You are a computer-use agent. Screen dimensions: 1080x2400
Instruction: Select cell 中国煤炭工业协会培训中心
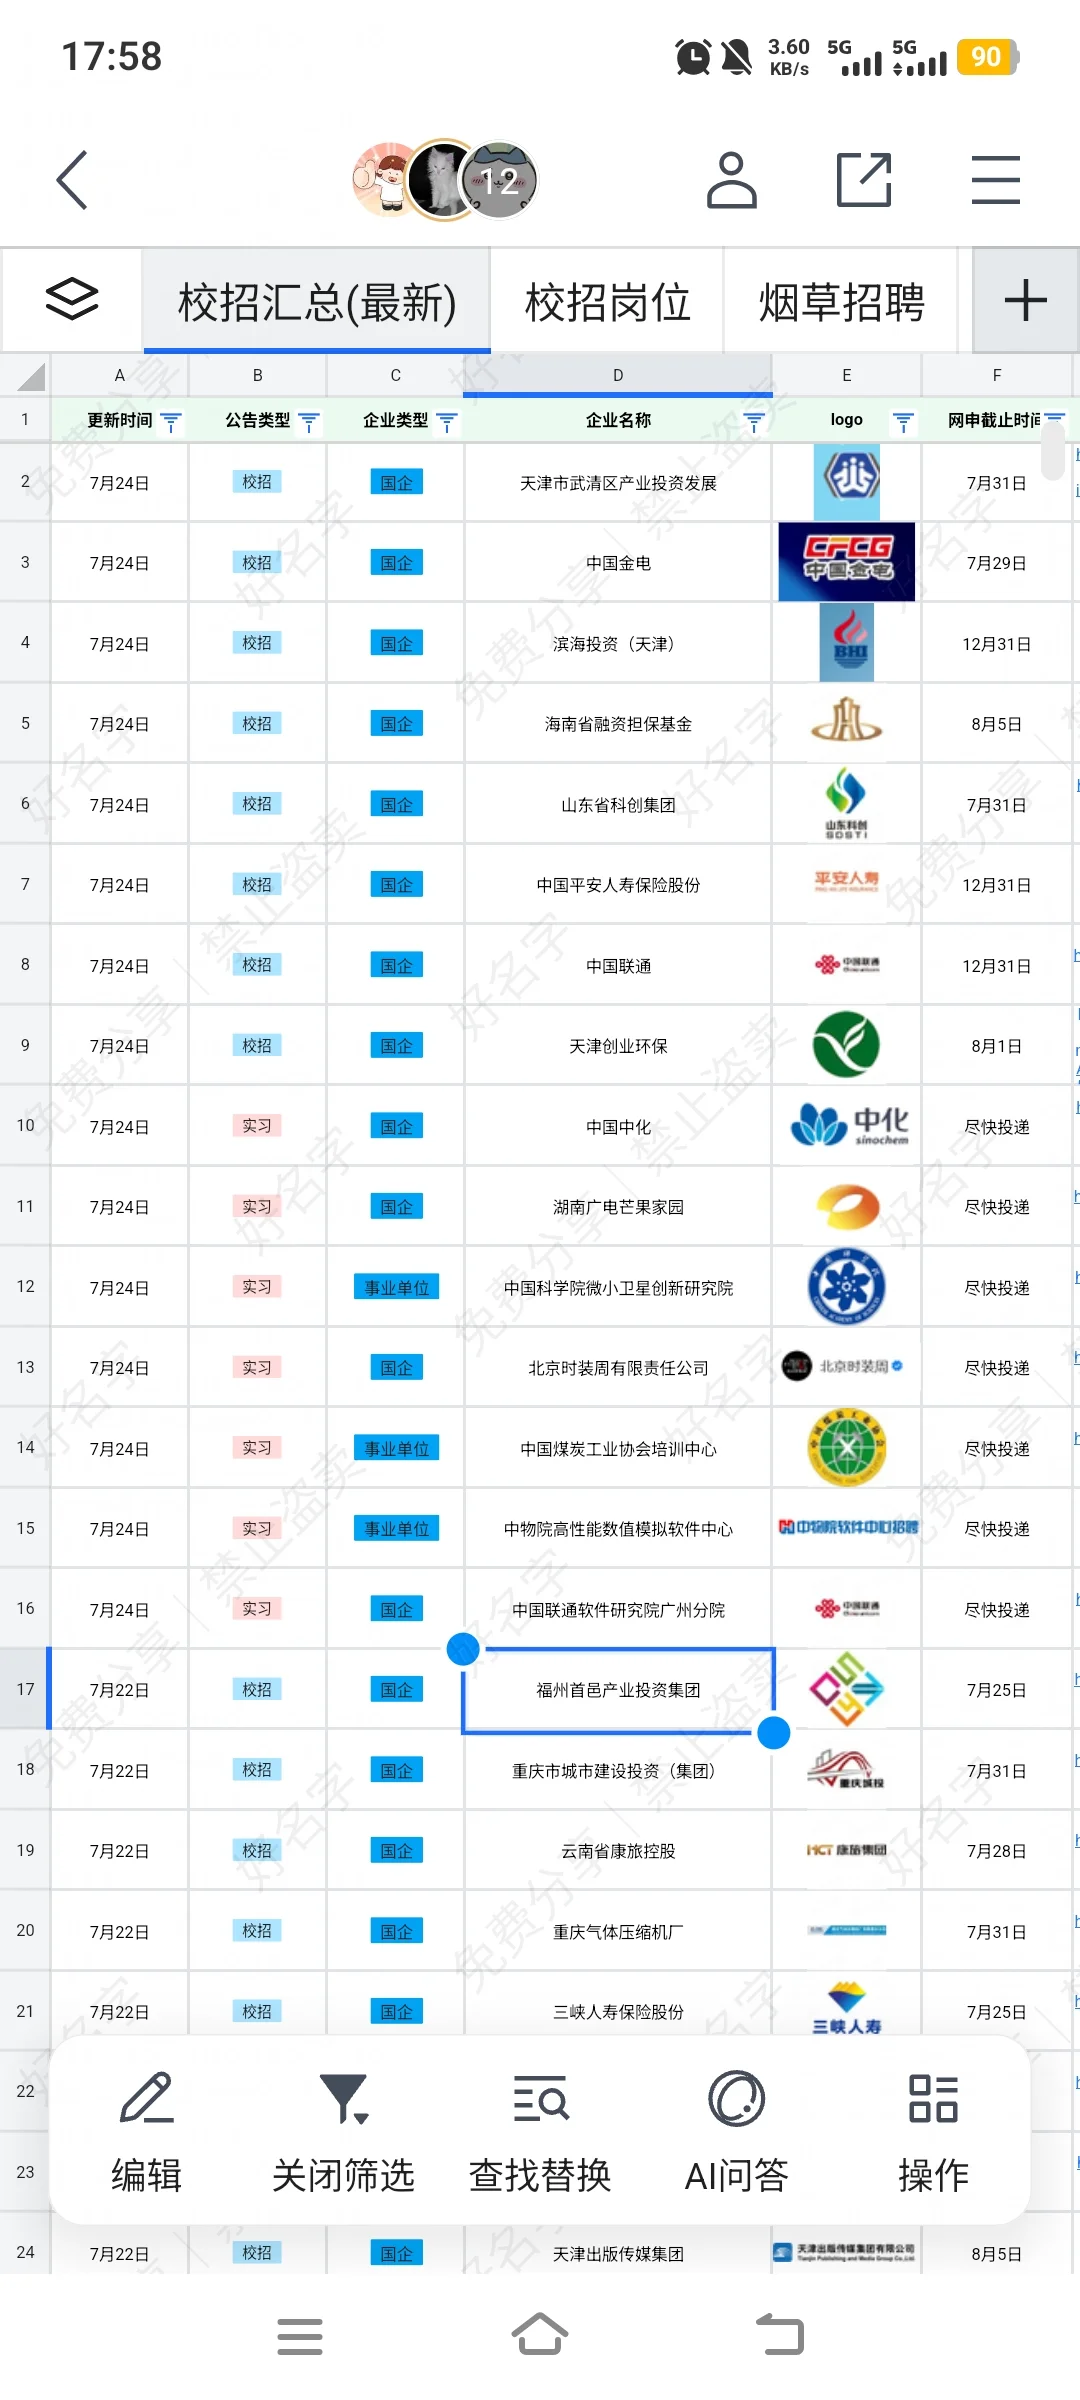pos(618,1449)
